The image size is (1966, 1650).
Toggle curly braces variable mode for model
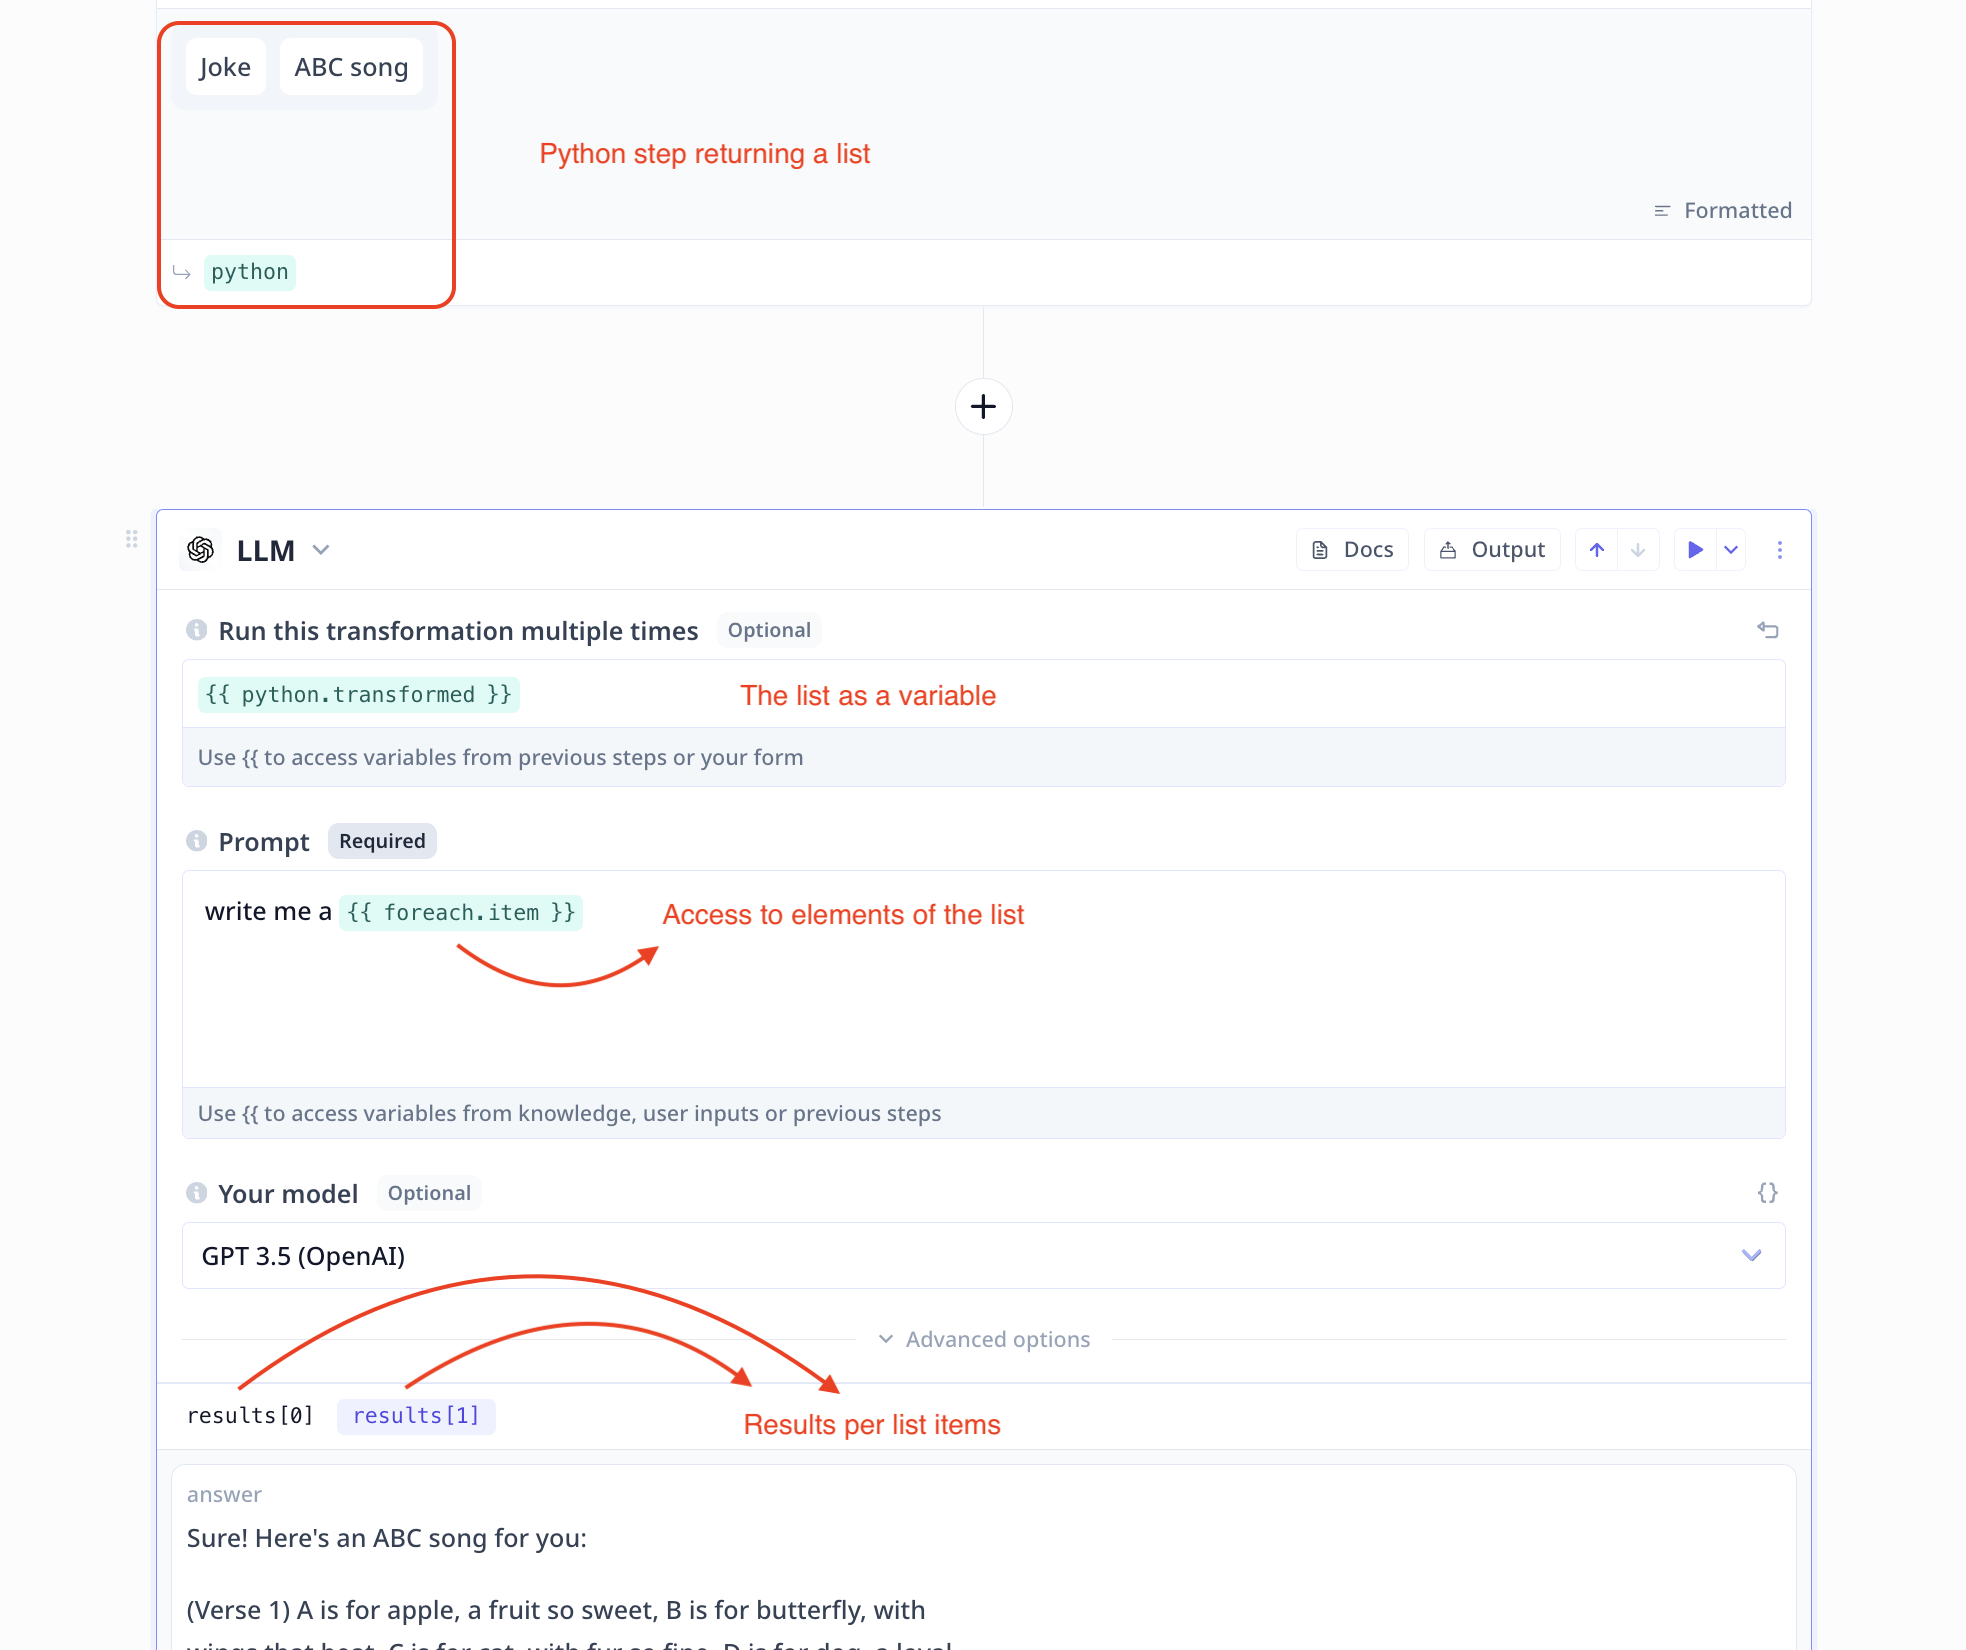point(1767,1192)
